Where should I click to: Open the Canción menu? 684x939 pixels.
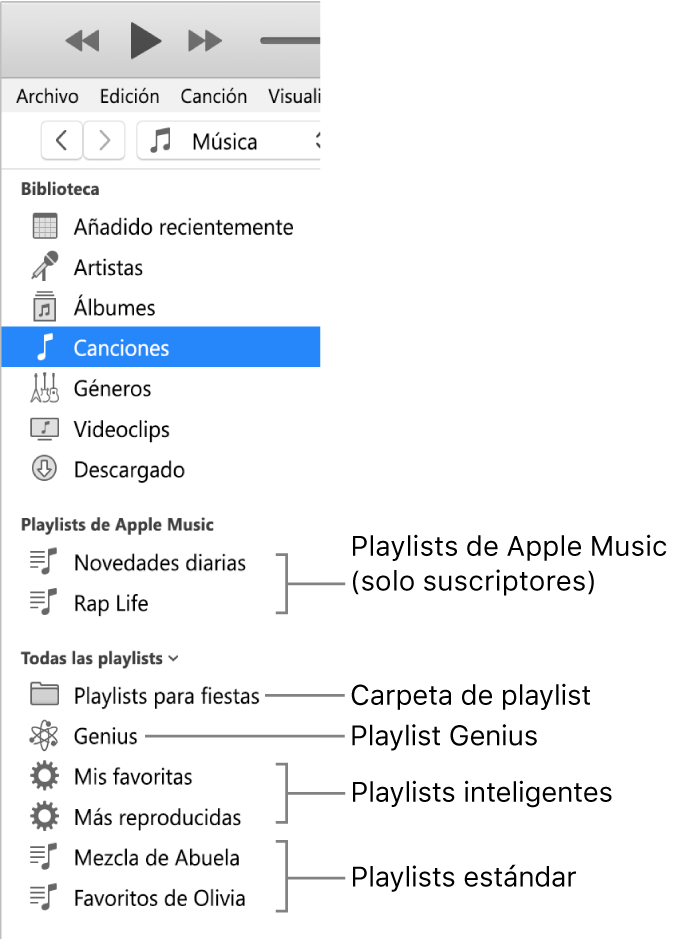click(x=213, y=96)
